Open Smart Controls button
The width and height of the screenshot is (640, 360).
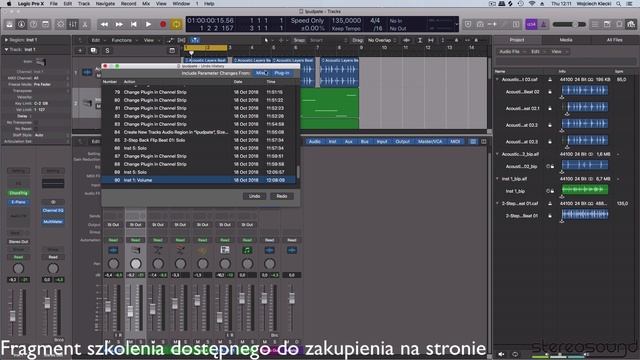pos(60,24)
